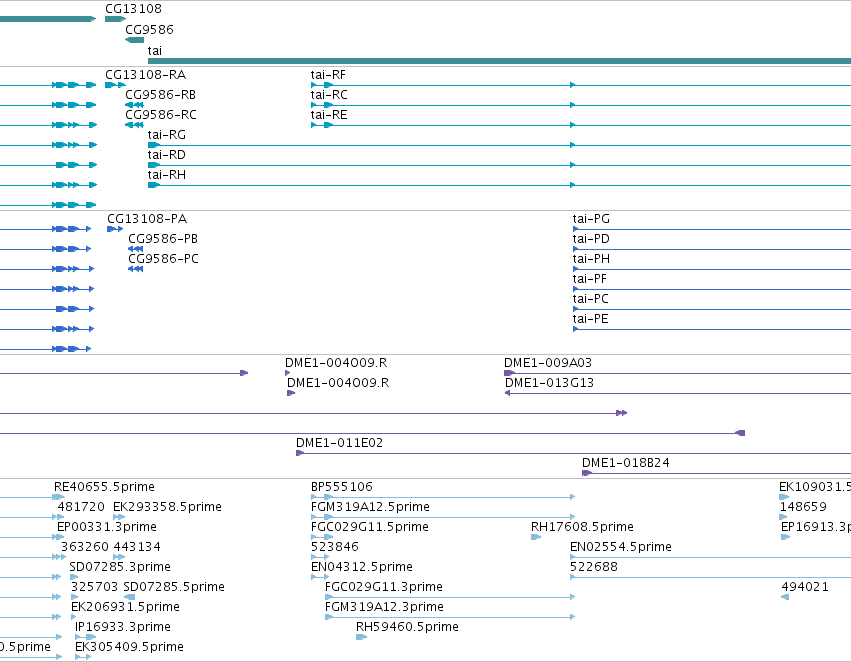Select the tai-RE transcript label
Viewport: 851px width, 662px height.
329,115
